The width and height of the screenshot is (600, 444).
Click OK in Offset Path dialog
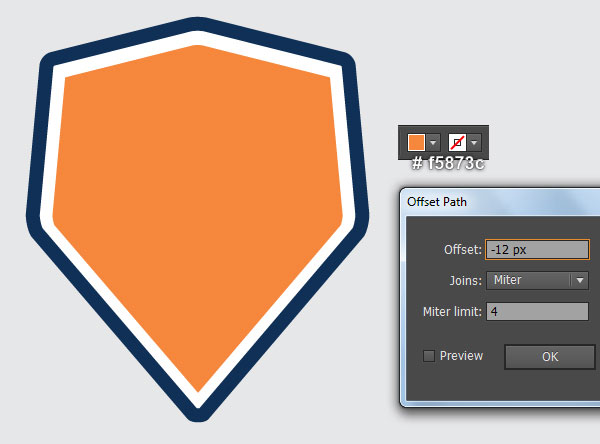(549, 357)
